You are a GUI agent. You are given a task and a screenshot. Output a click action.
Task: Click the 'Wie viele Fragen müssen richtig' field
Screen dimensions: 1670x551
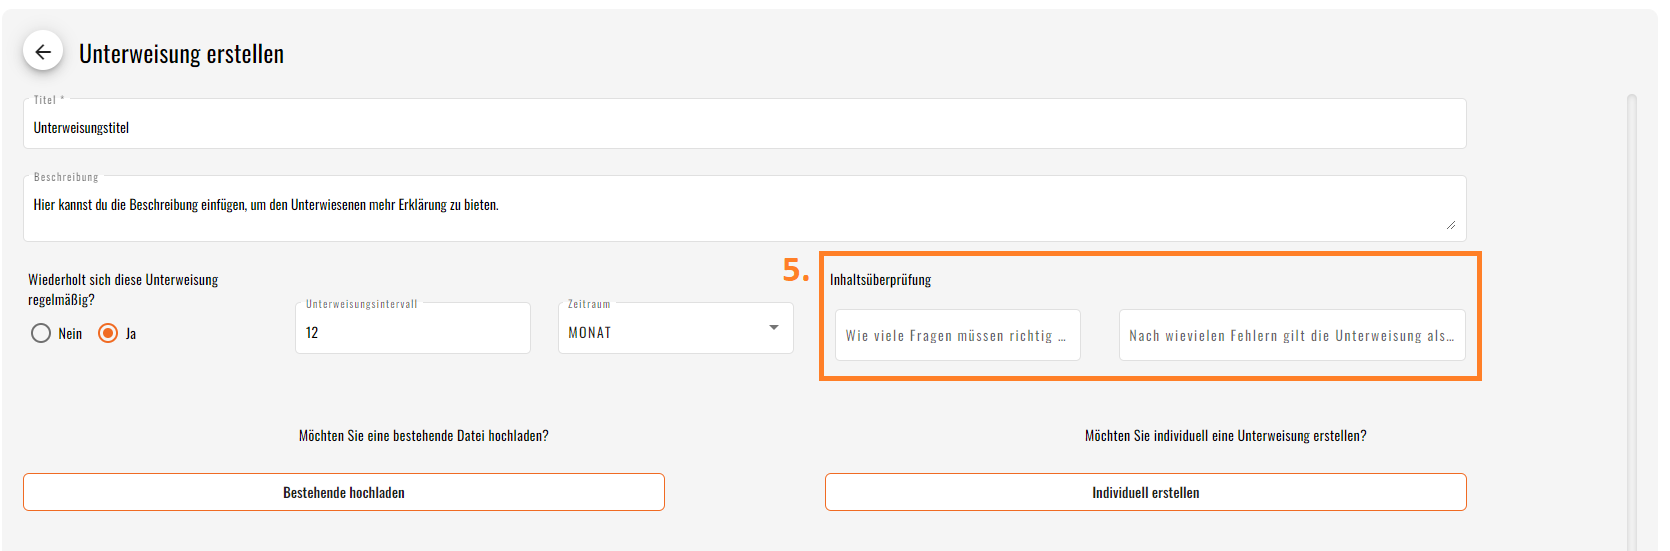click(957, 335)
